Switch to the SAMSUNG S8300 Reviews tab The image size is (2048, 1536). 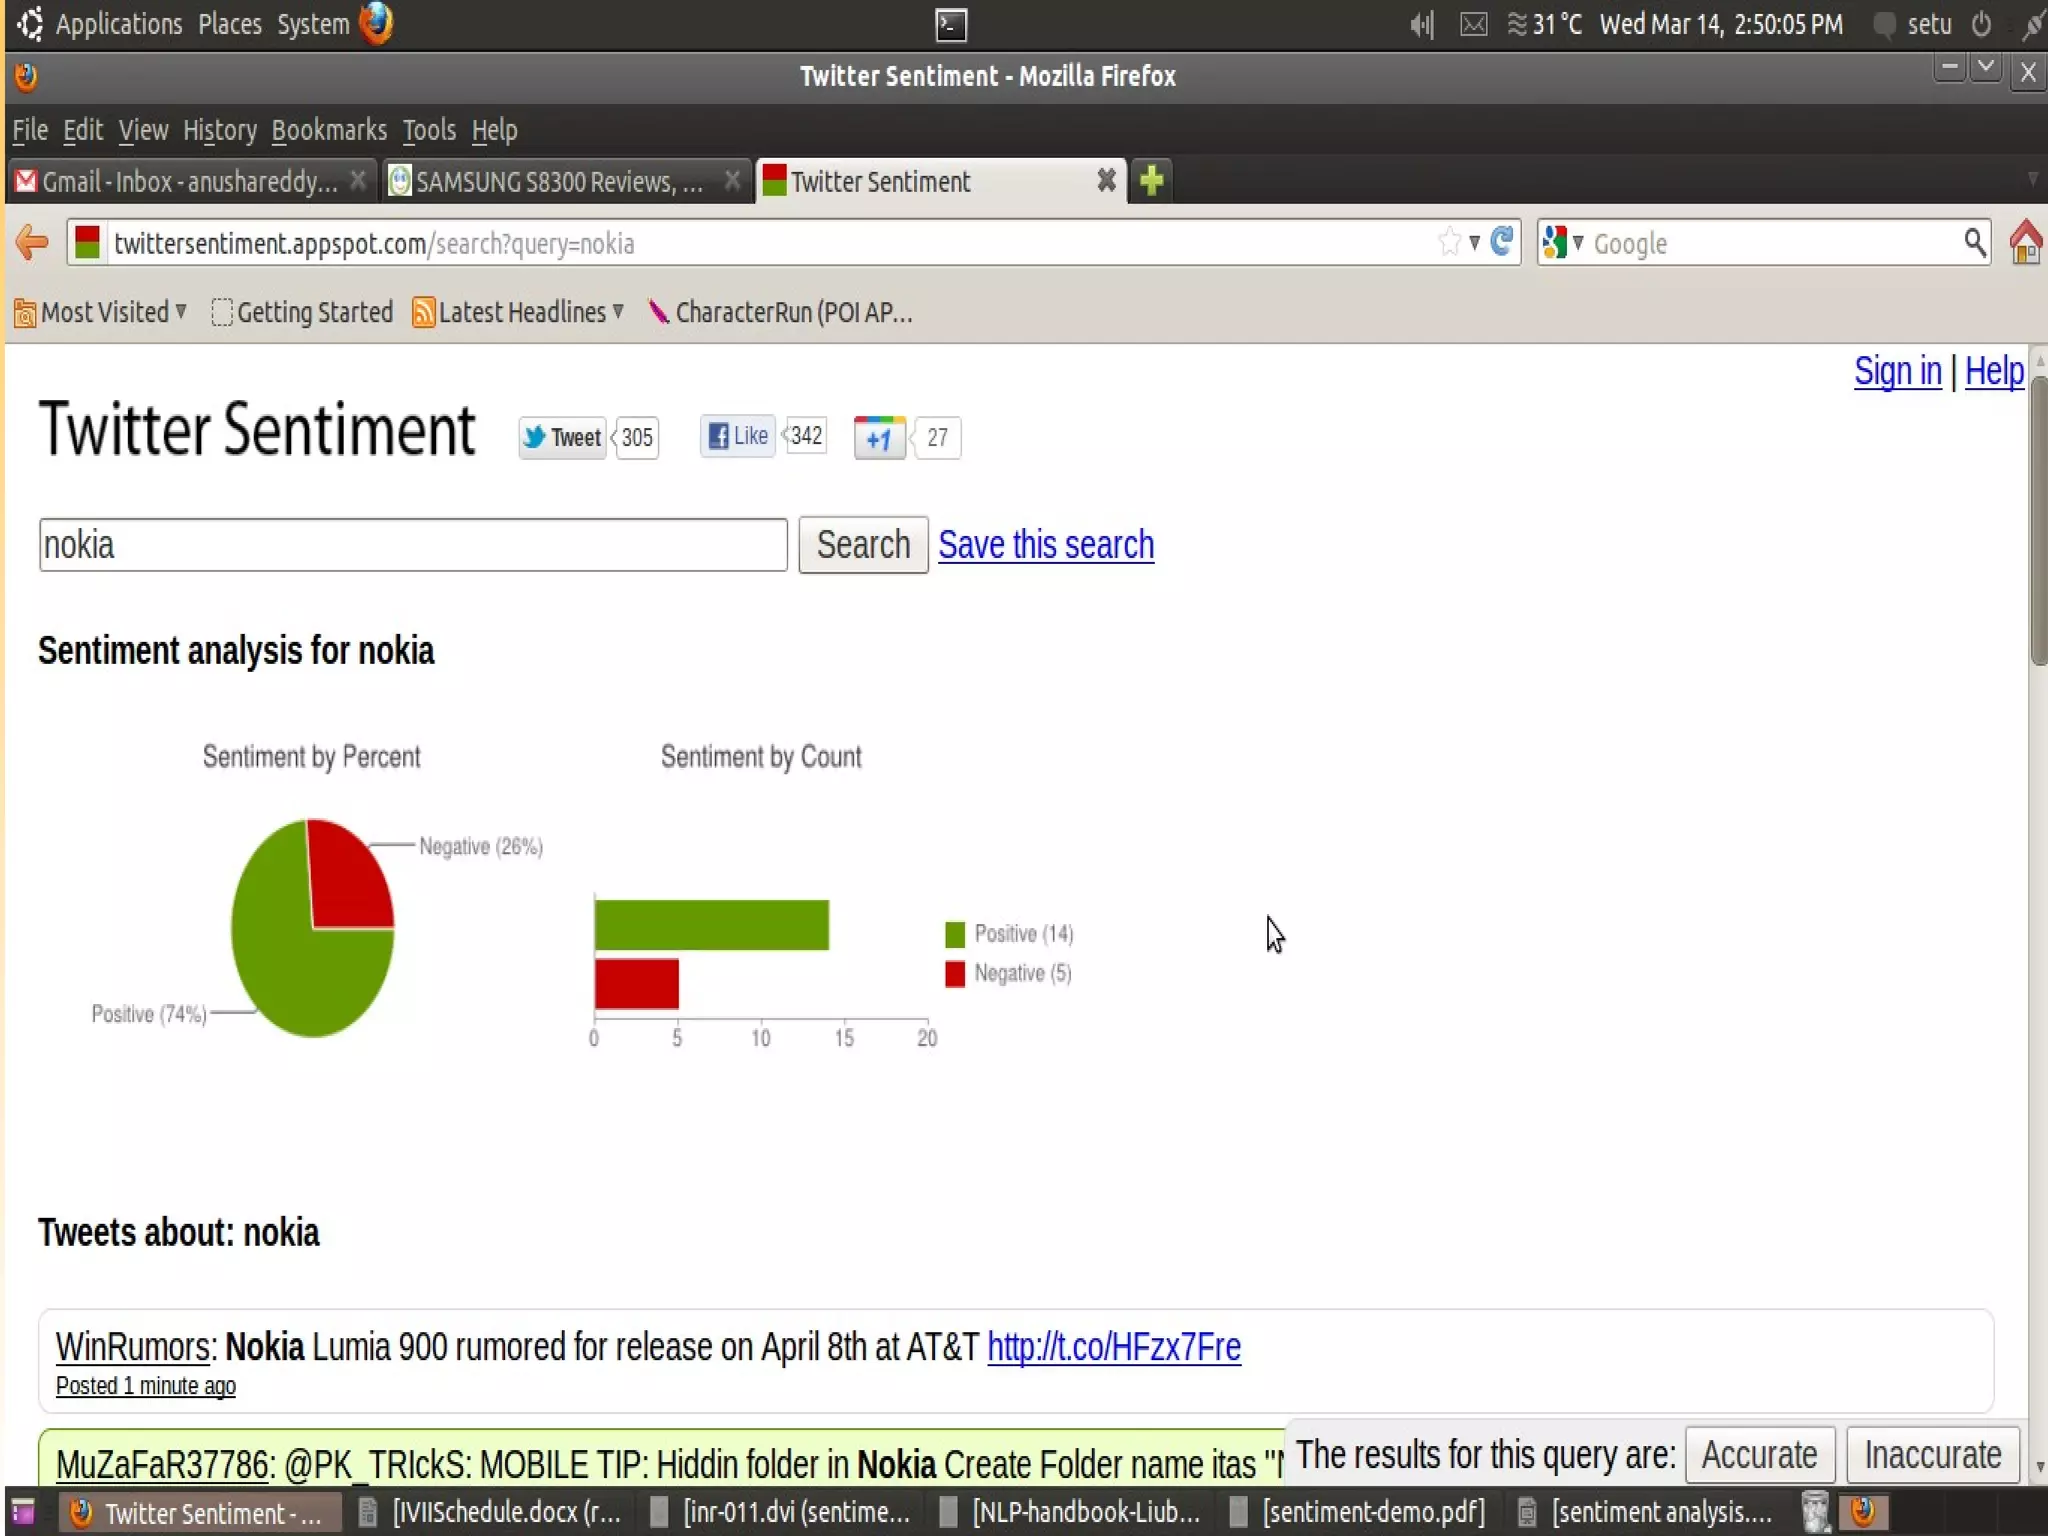tap(559, 182)
